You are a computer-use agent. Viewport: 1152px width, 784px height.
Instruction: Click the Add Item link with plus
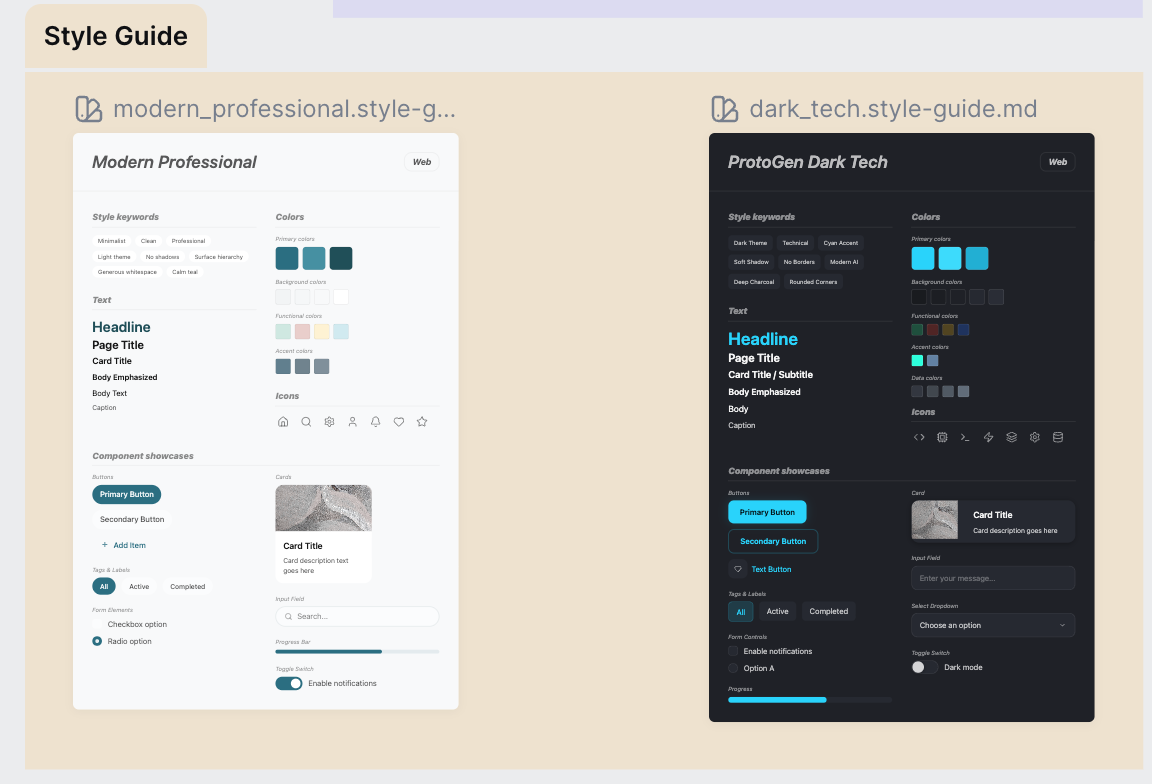124,545
